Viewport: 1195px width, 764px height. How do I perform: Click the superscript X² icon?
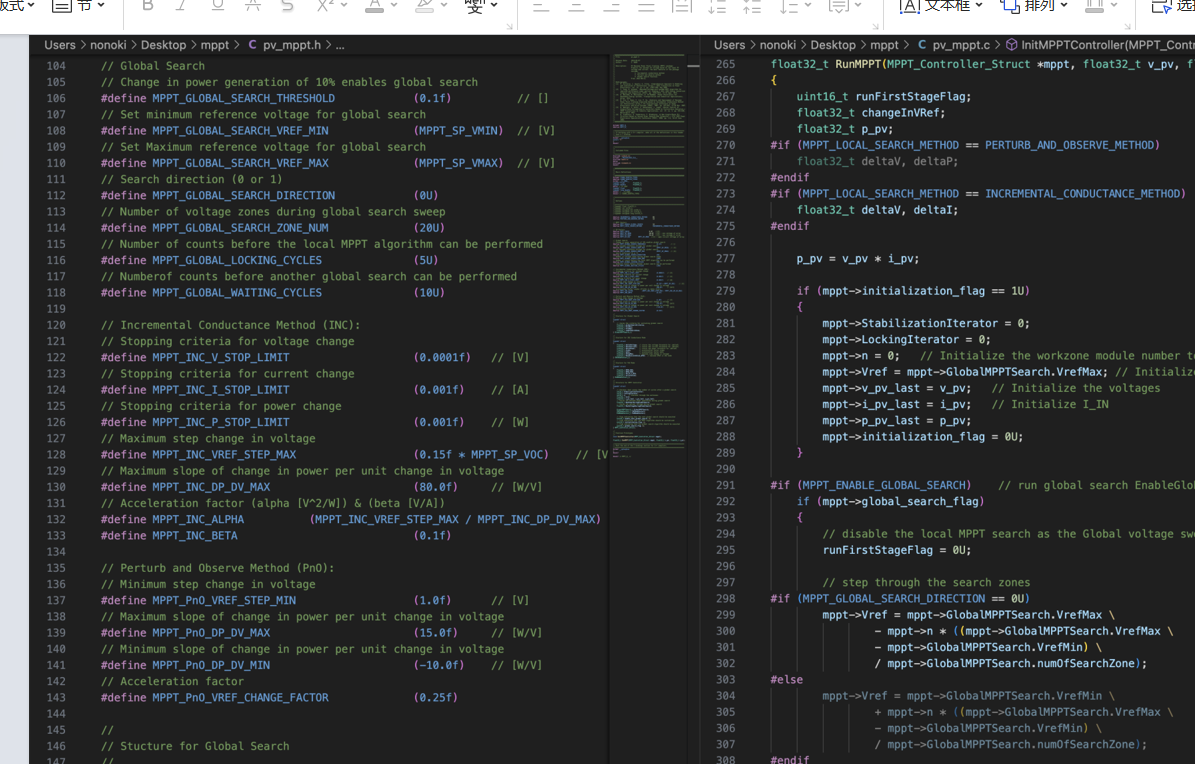(325, 6)
